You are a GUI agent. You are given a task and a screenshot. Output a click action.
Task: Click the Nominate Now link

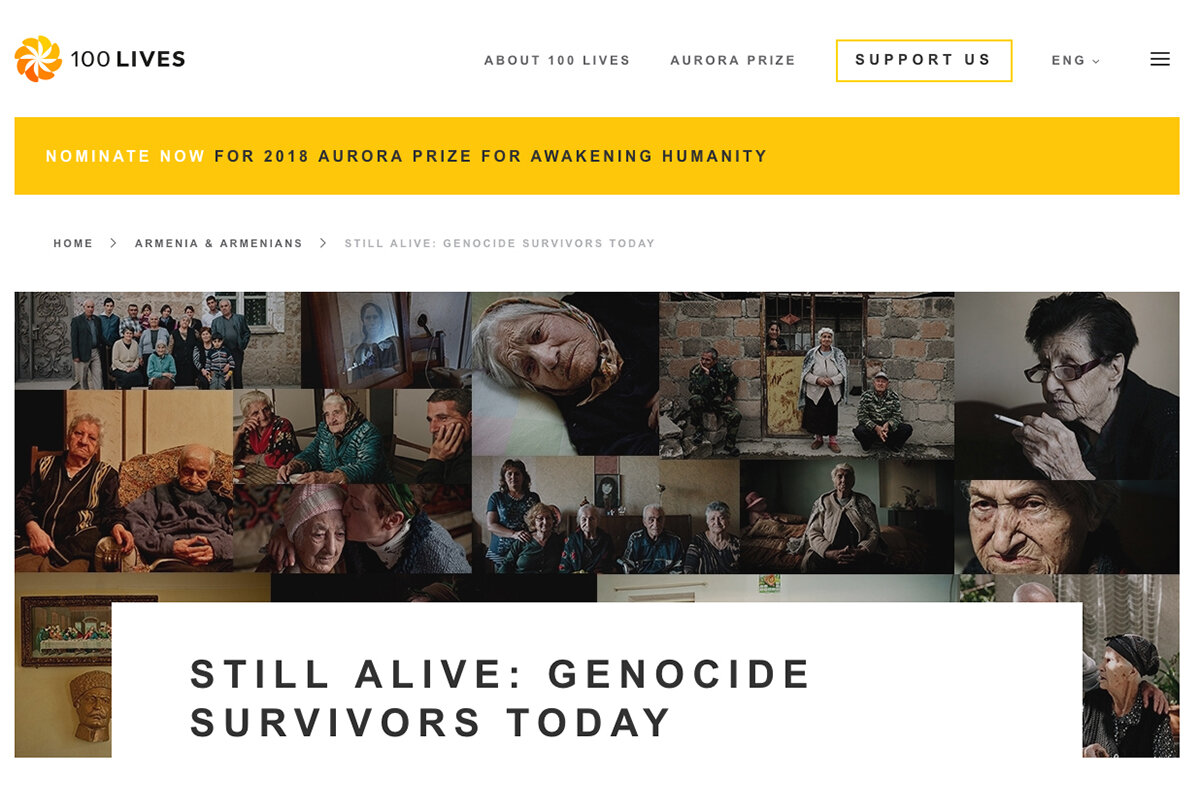coord(126,156)
